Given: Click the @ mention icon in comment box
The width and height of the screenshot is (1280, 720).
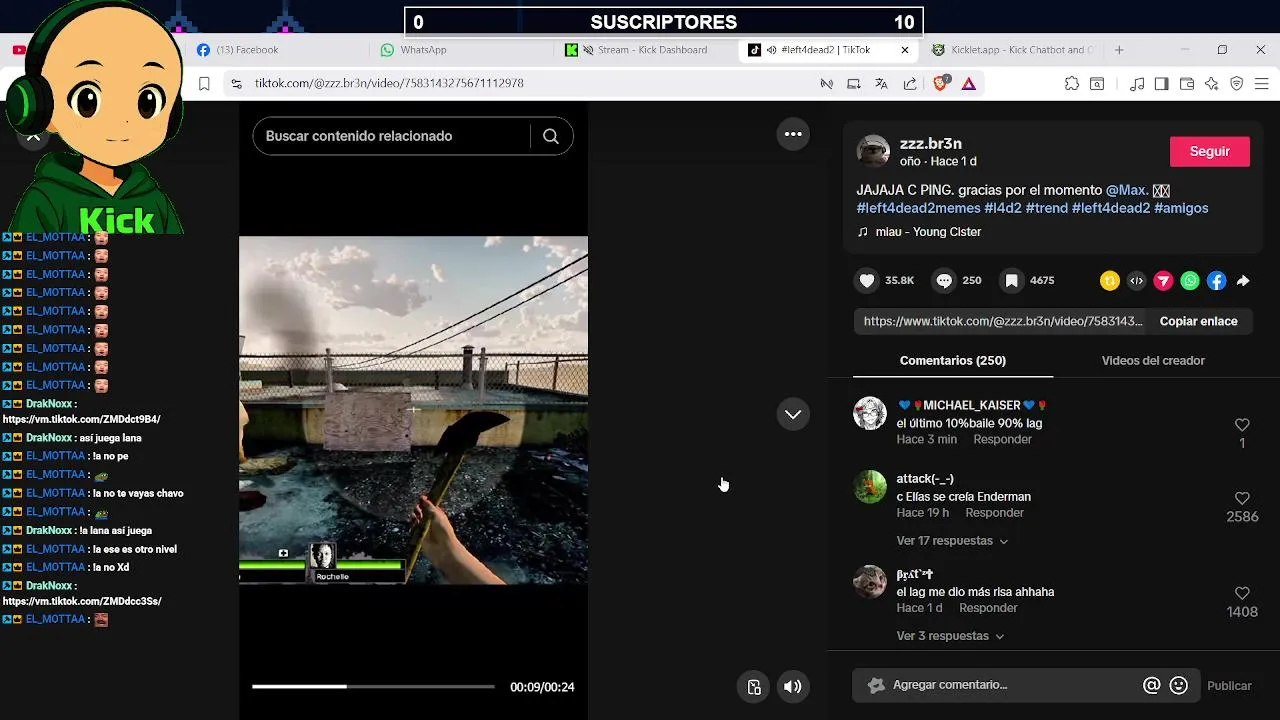Looking at the screenshot, I should (x=1152, y=685).
